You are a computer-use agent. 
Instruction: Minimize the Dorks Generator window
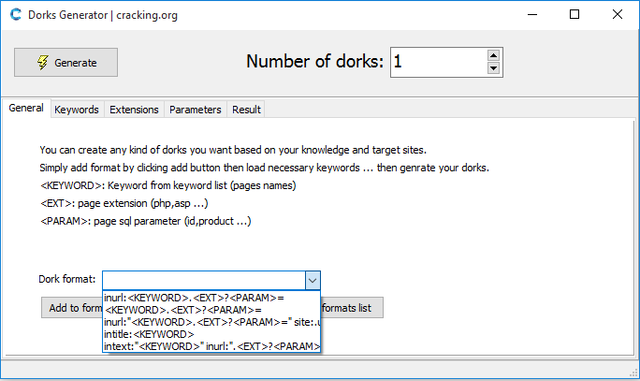coord(532,15)
